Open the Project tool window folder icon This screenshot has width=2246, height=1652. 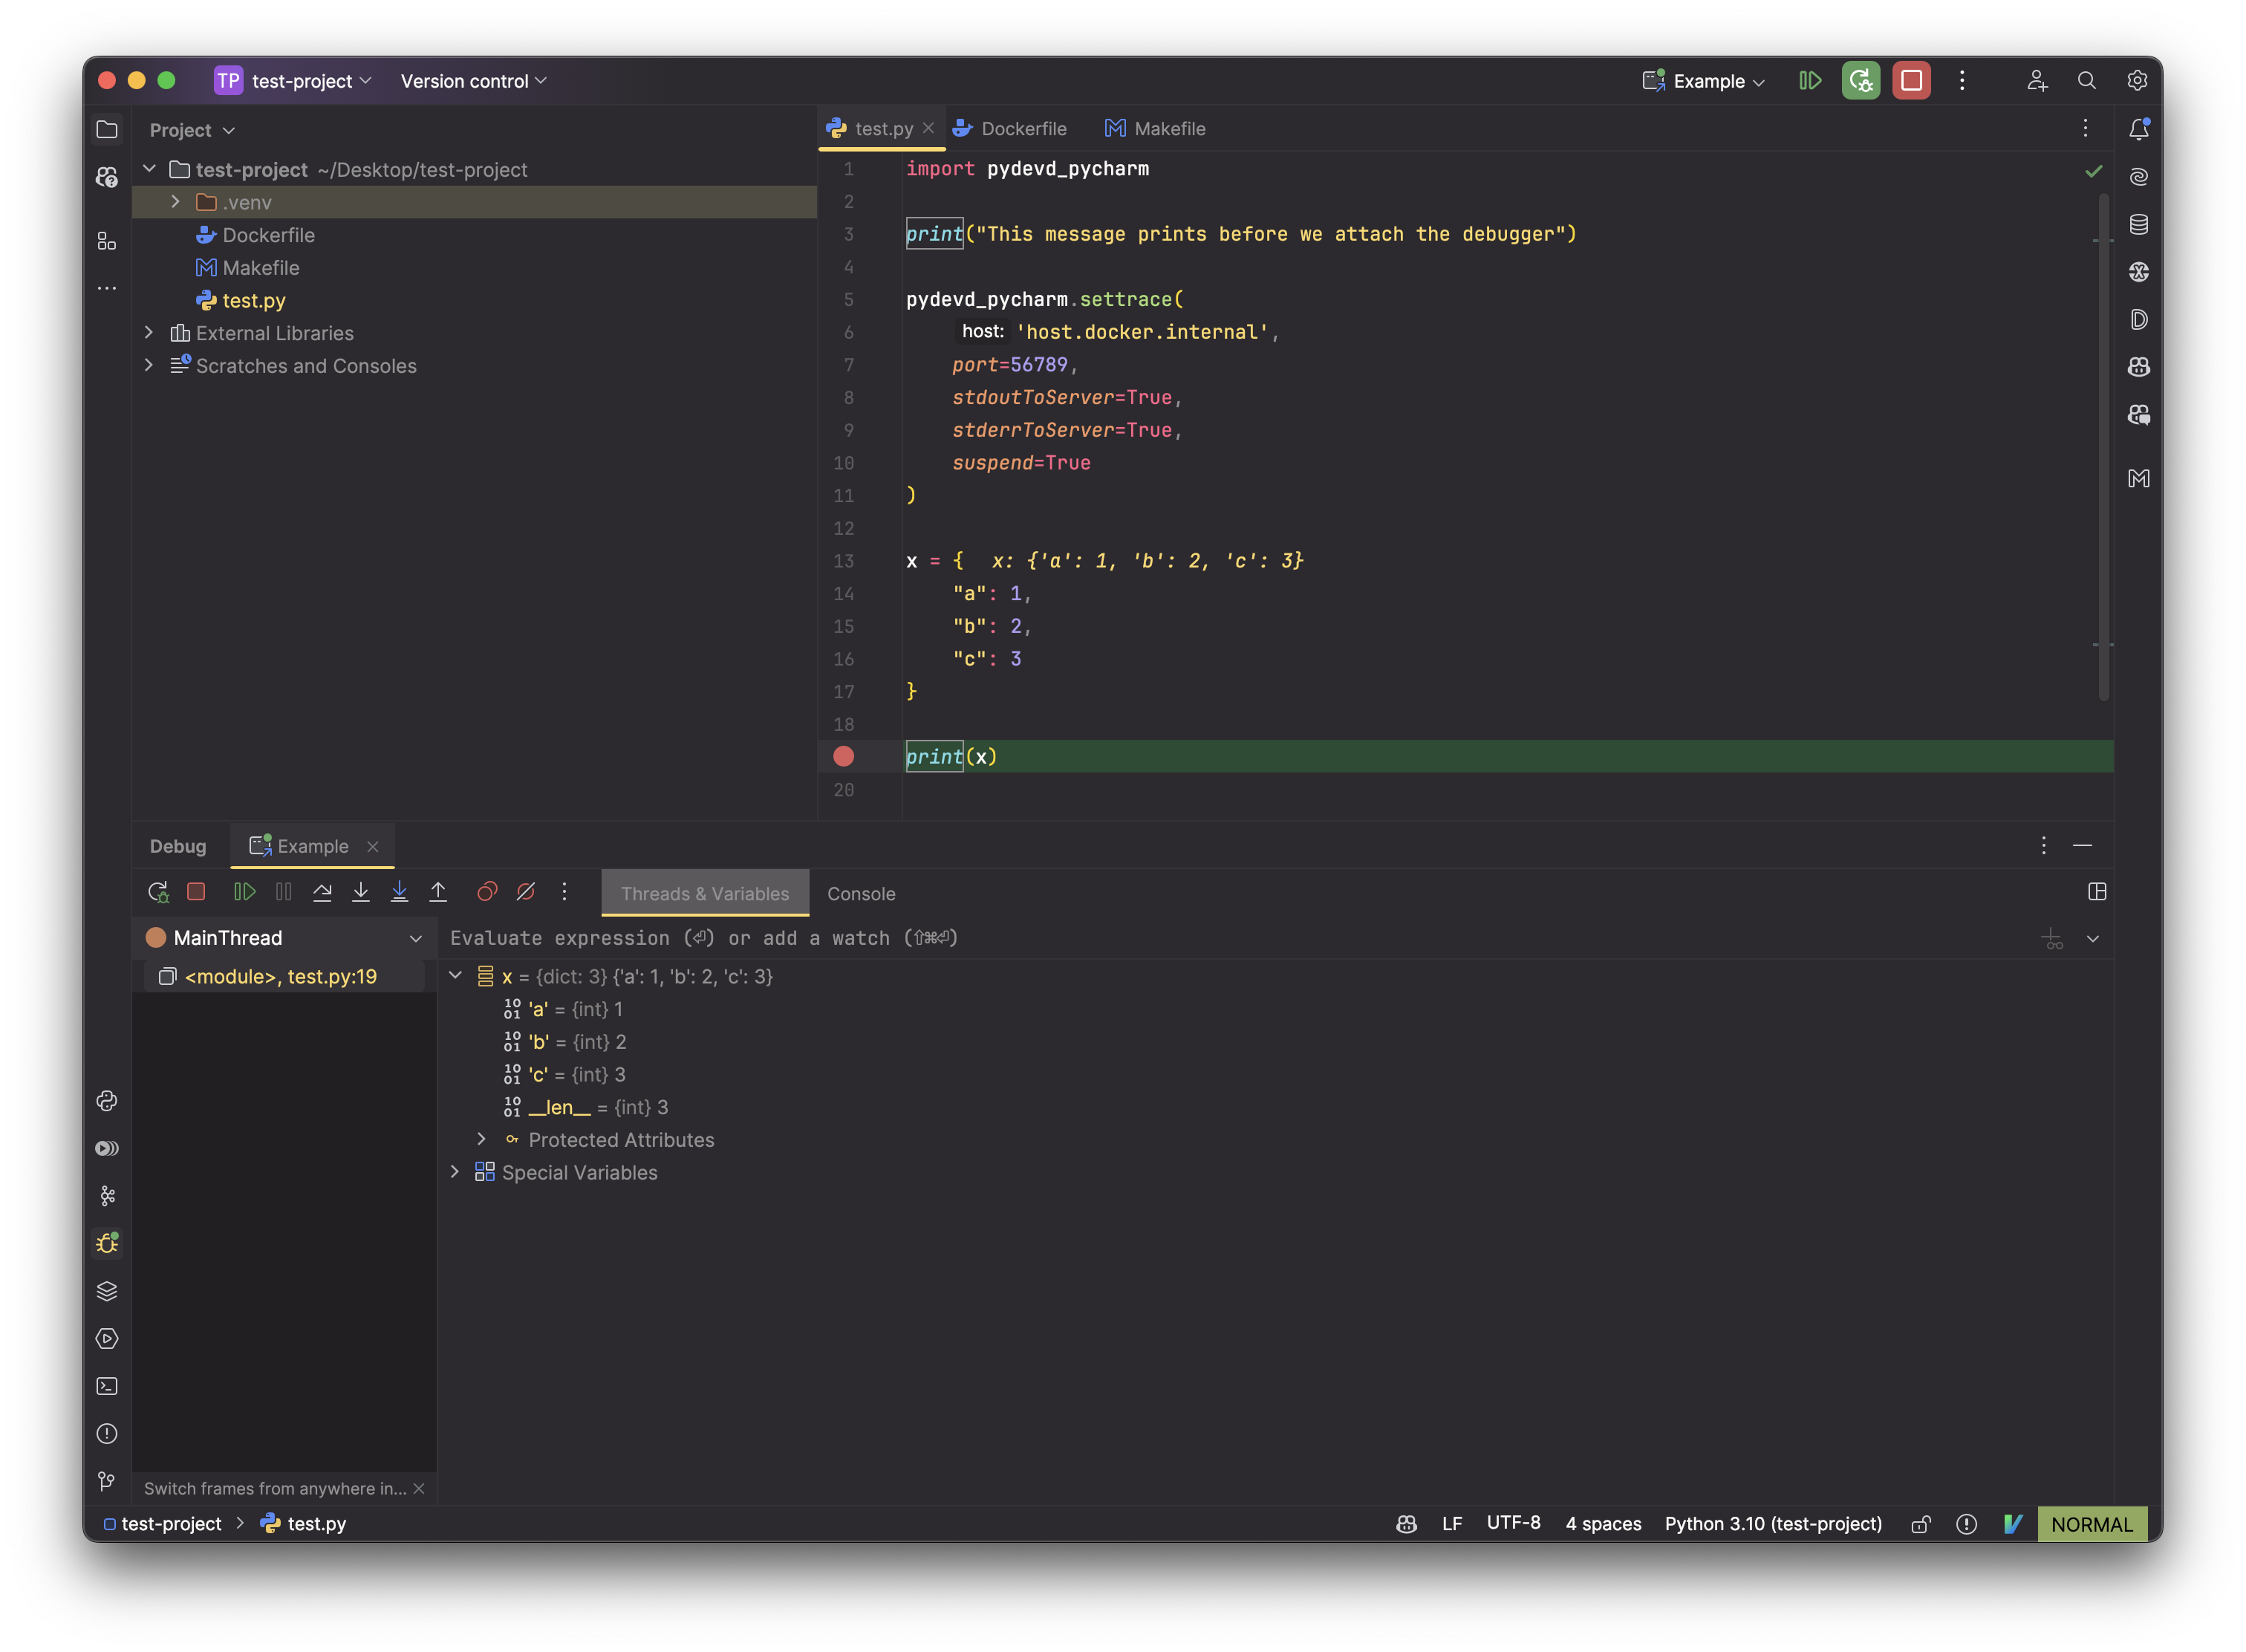click(107, 130)
